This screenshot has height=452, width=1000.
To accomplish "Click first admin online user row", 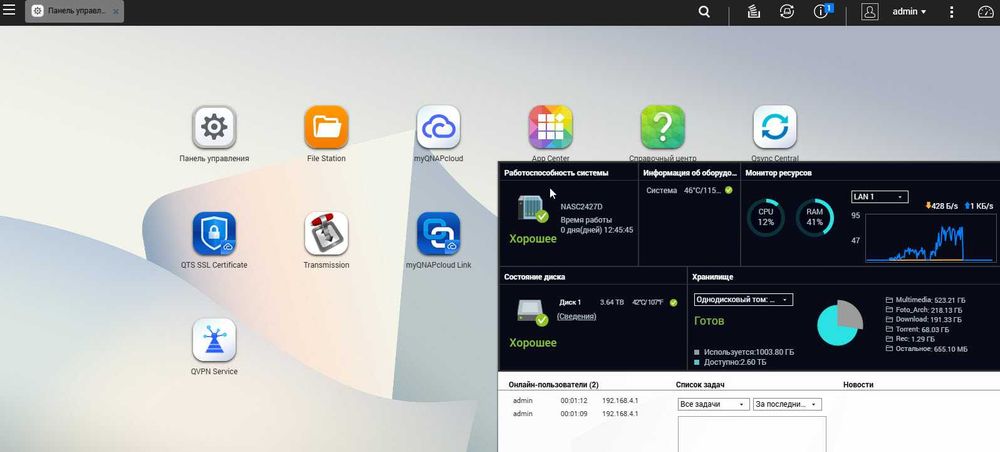I will [x=576, y=400].
